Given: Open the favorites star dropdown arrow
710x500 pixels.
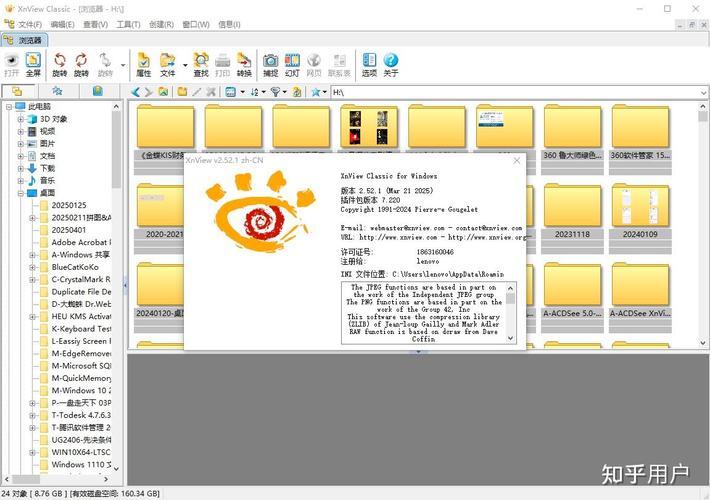Looking at the screenshot, I should 326,92.
